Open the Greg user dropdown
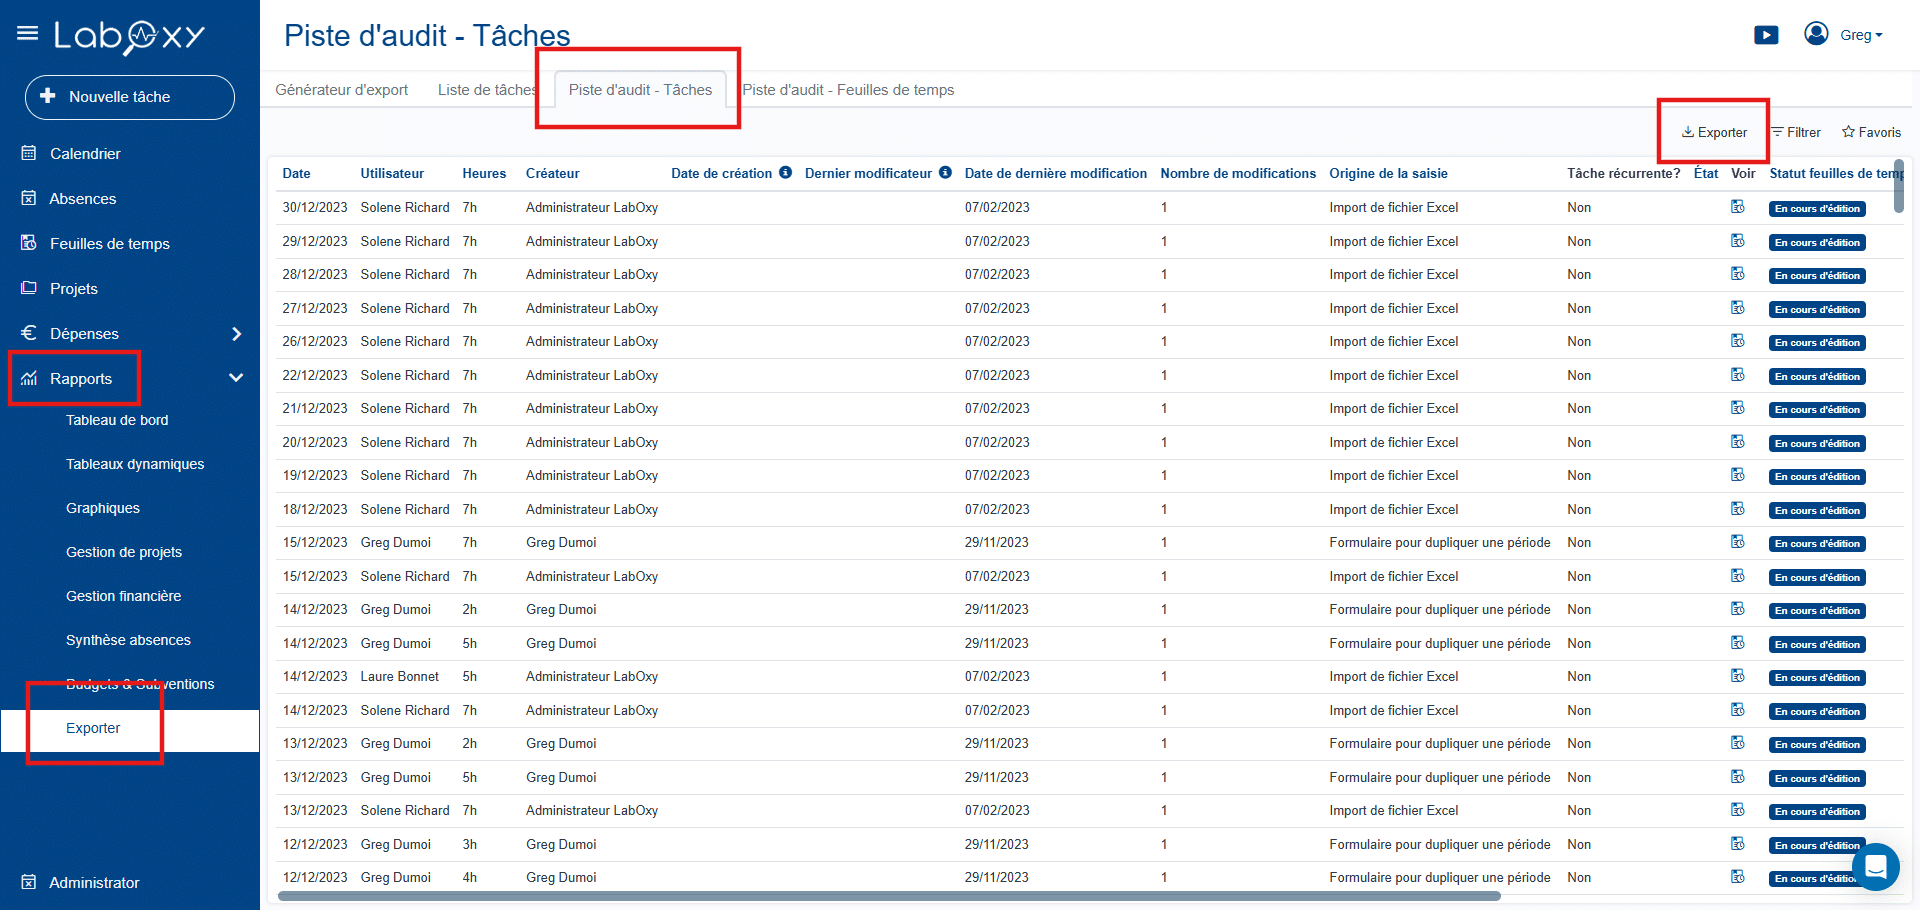Image resolution: width=1920 pixels, height=910 pixels. pos(1861,35)
